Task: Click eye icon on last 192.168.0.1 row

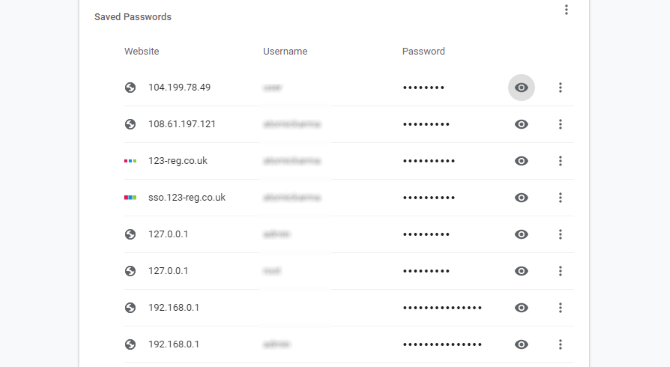Action: coord(521,345)
